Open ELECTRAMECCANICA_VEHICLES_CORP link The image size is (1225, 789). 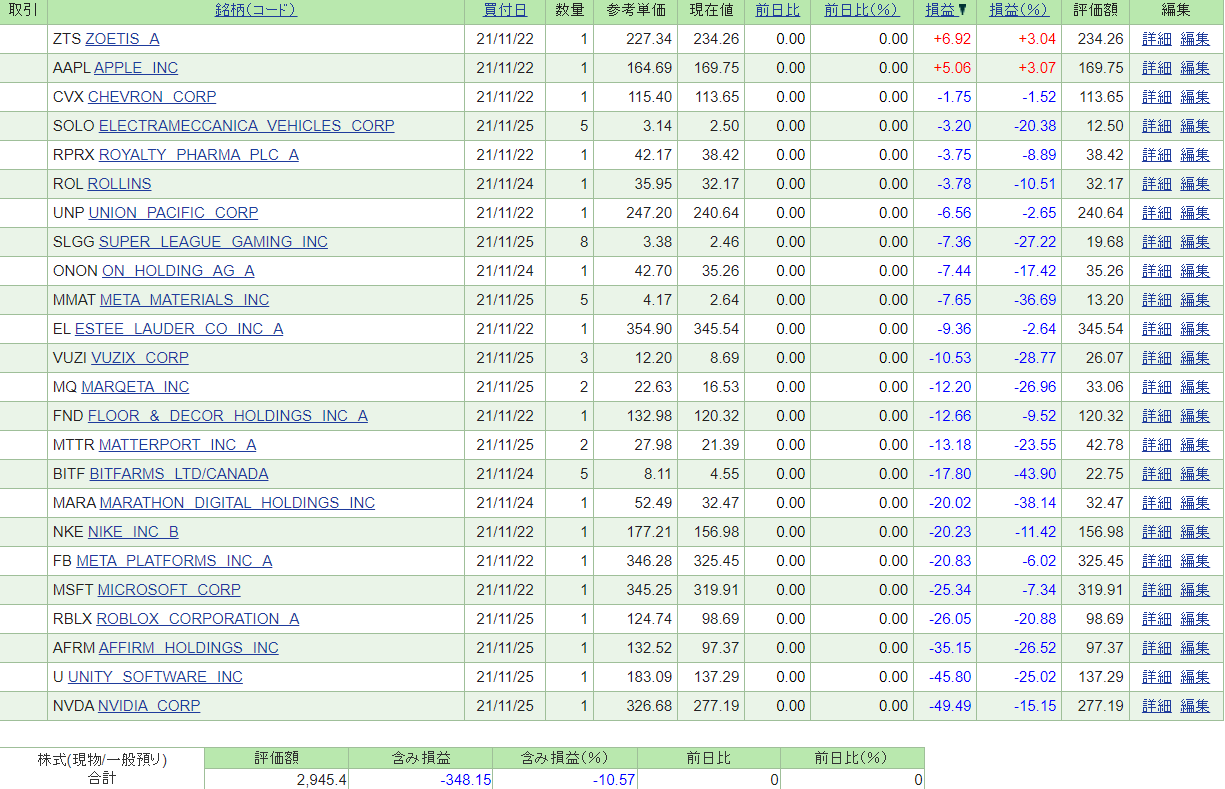[246, 126]
